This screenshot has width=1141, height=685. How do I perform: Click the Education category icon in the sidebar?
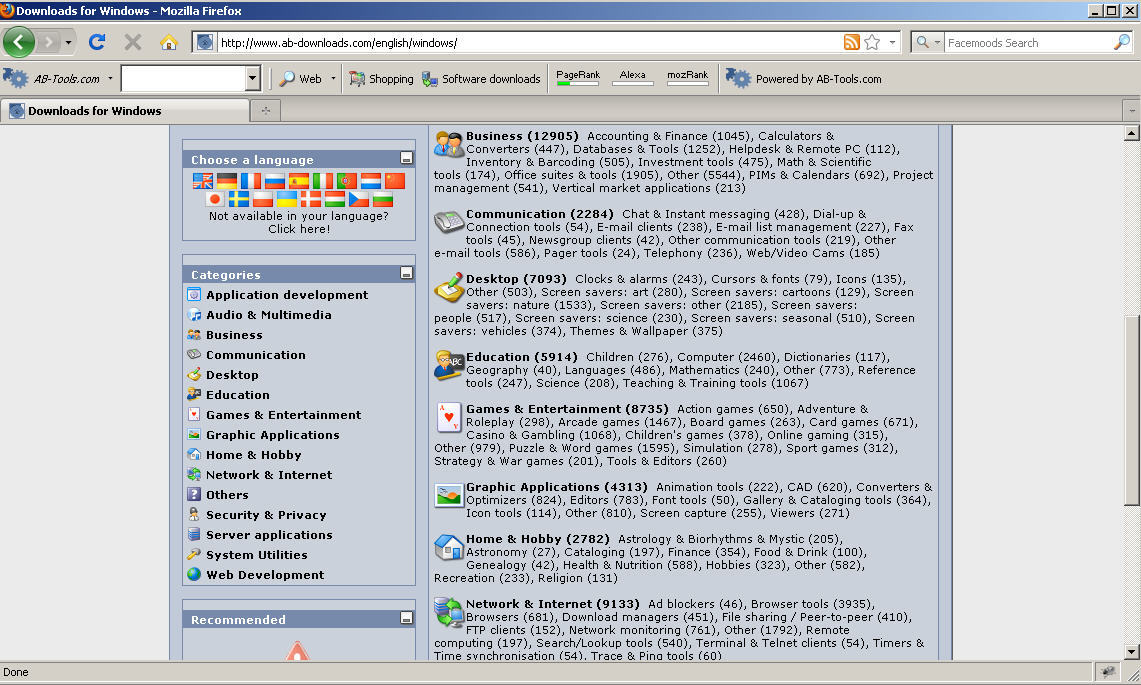pos(194,395)
